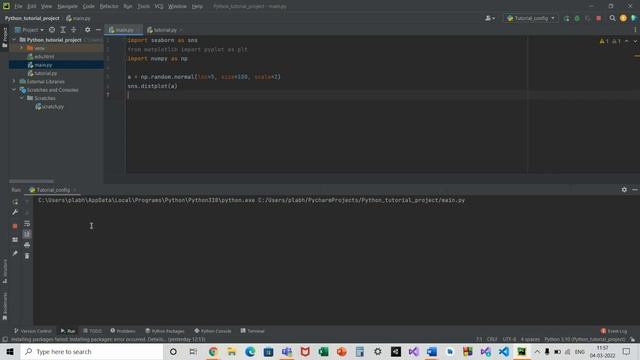The width and height of the screenshot is (640, 360).
Task: Open the File menu
Action: 18,7
